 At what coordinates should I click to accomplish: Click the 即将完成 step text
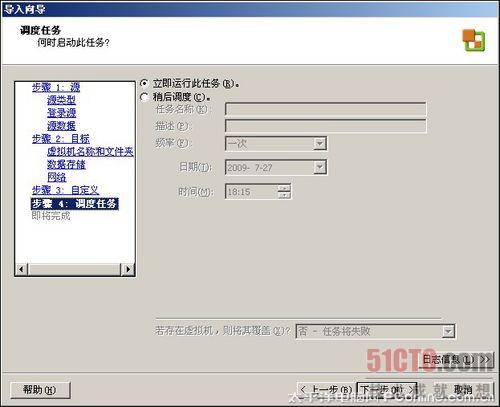(x=51, y=216)
